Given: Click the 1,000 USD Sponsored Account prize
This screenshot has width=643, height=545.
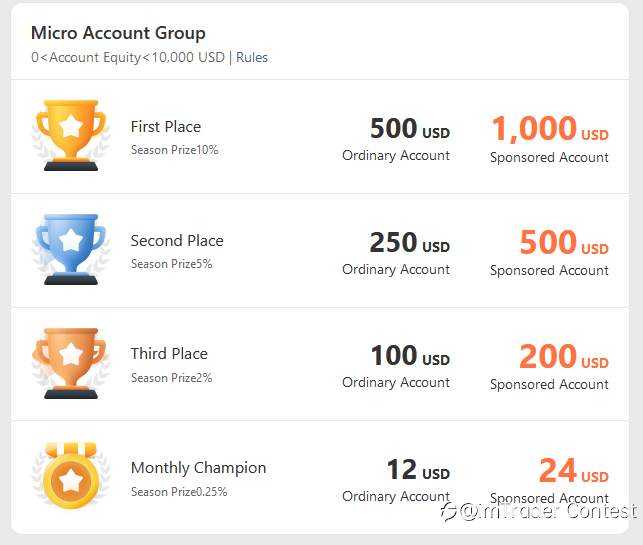Looking at the screenshot, I should click(x=550, y=139).
